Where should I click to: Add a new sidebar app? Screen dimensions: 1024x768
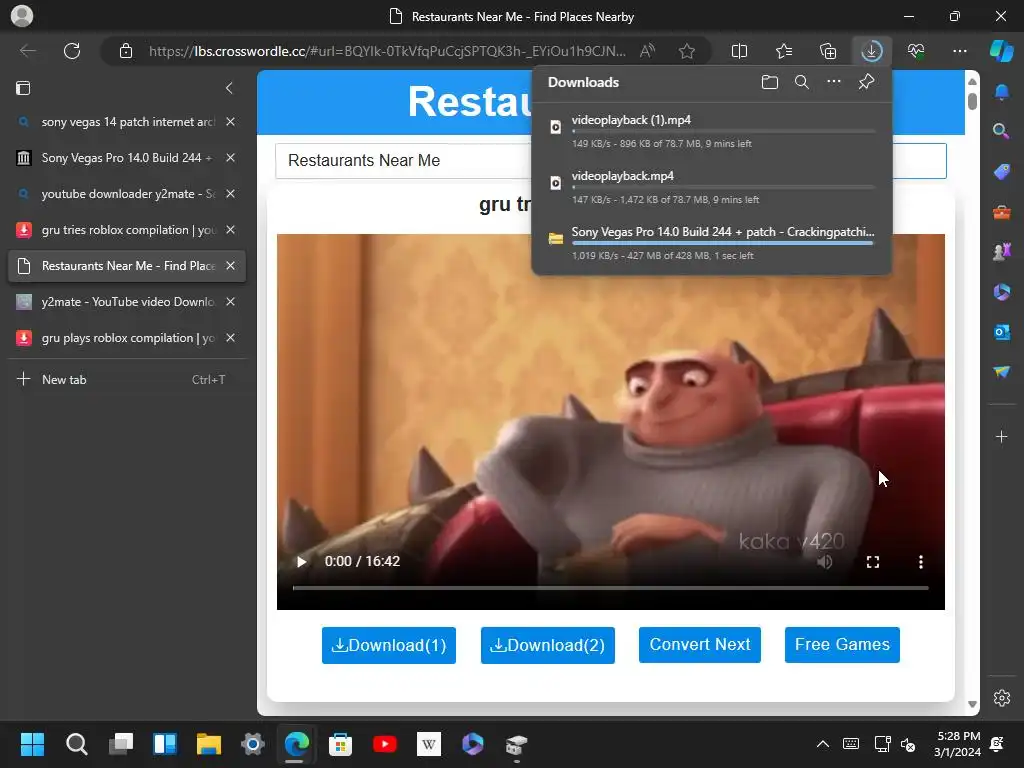(1001, 436)
